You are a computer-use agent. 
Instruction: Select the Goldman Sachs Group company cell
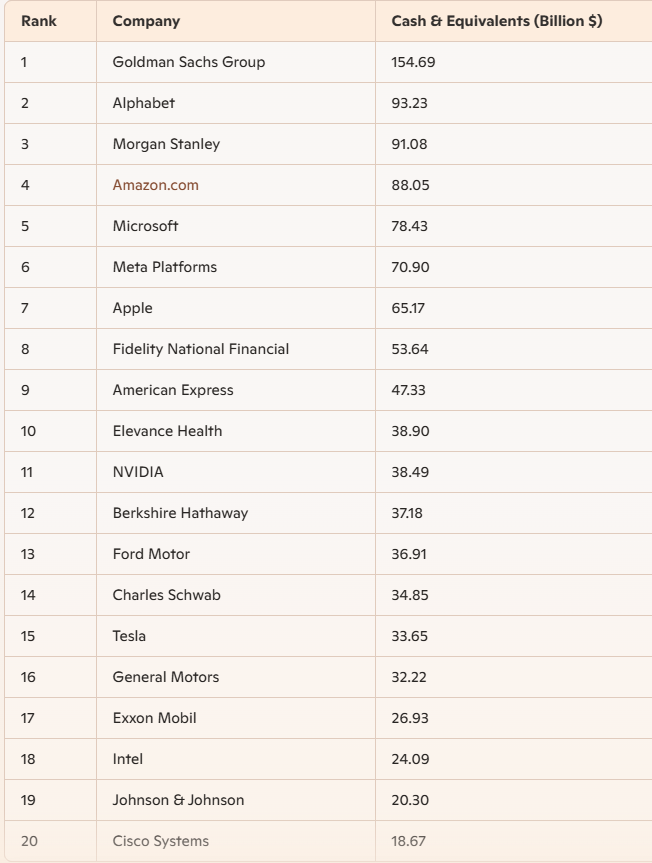pyautogui.click(x=189, y=62)
